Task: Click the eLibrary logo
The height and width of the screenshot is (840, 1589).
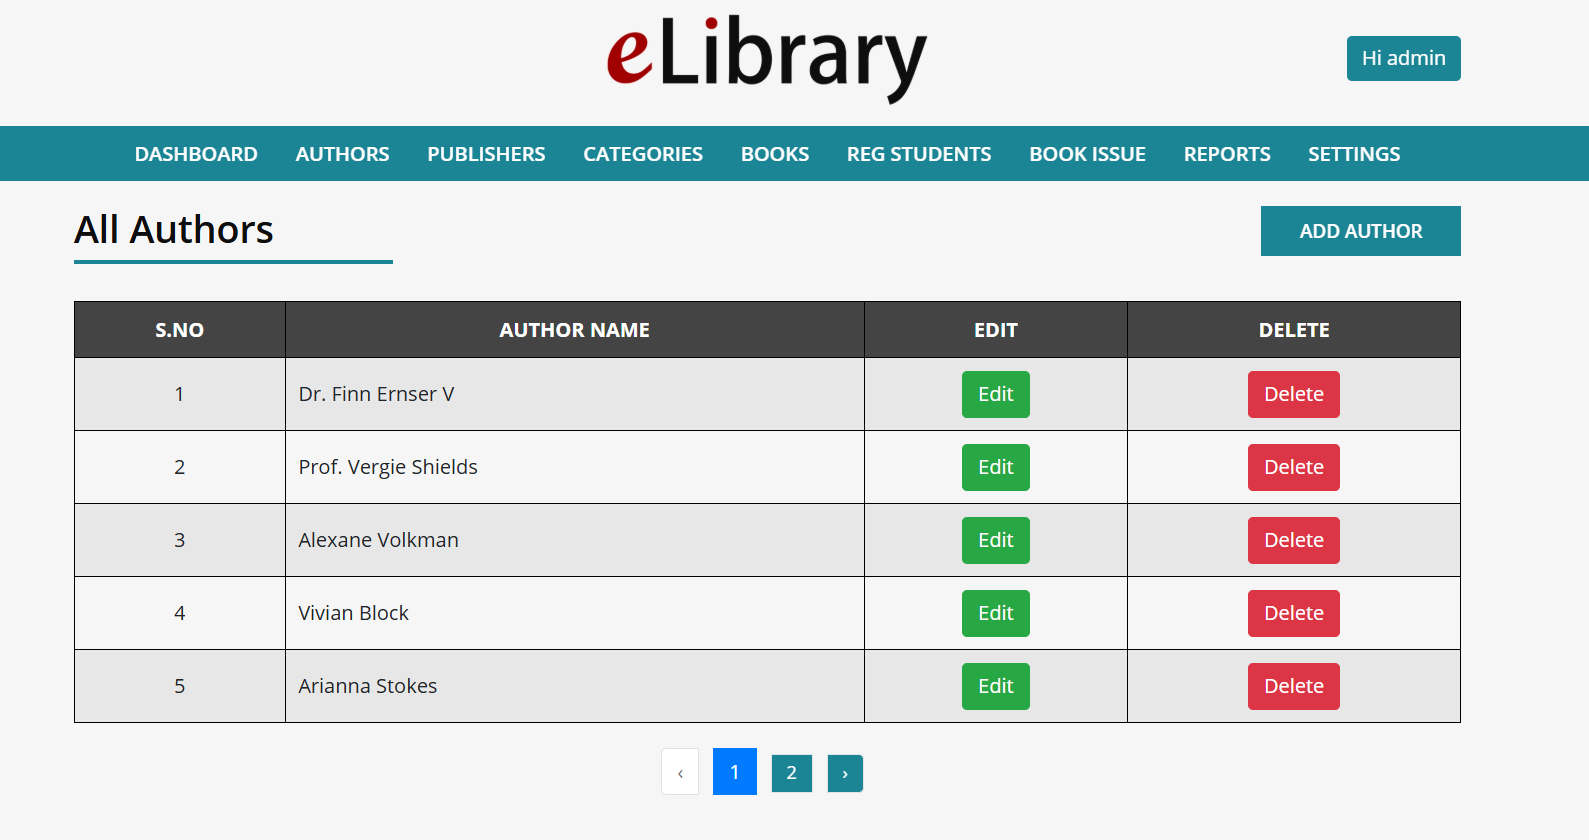Action: (767, 58)
